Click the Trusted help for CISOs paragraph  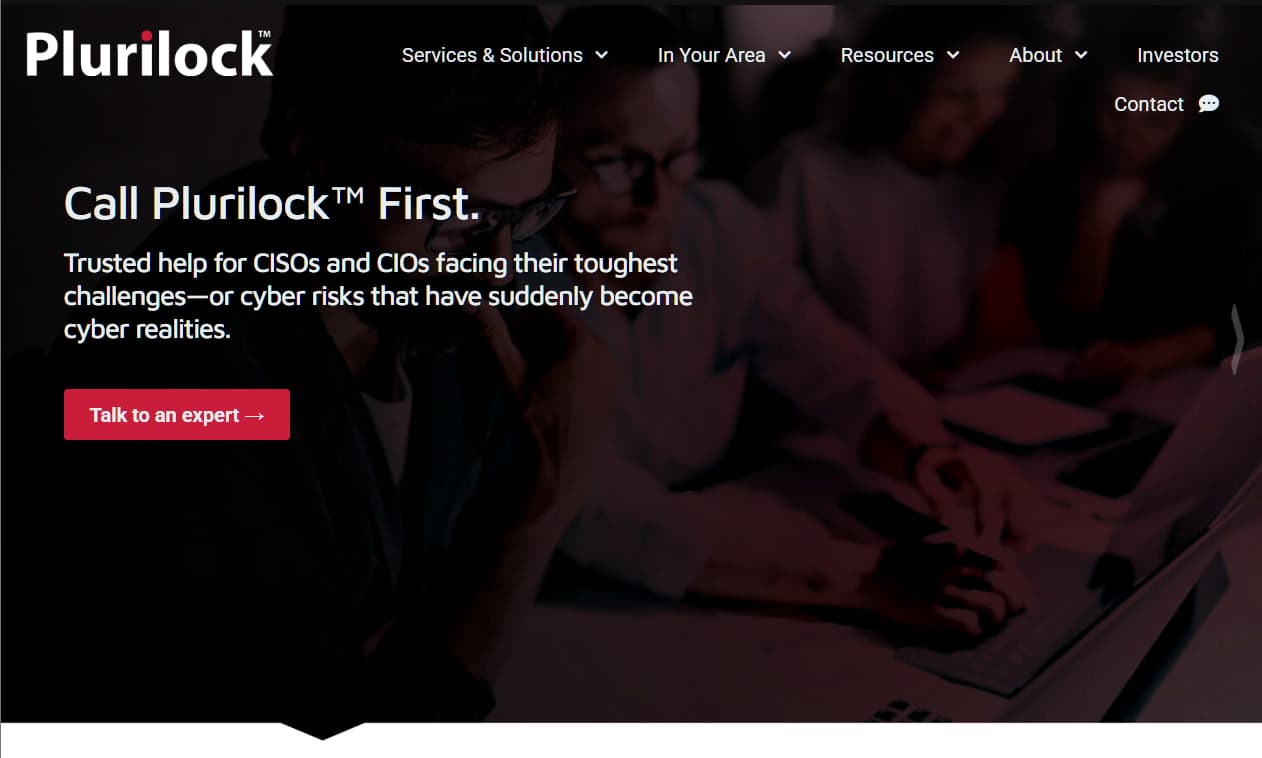(378, 296)
